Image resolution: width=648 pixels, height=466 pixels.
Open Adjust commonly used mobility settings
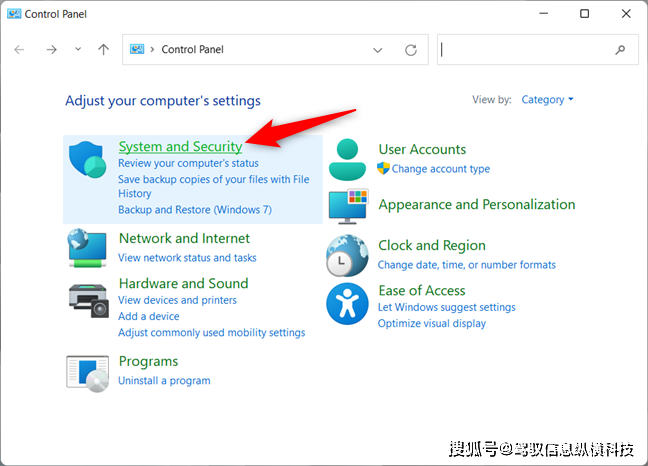coord(212,333)
